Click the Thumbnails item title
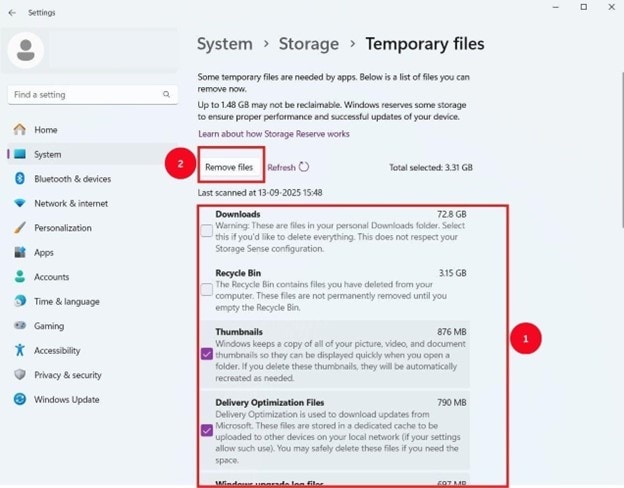Viewport: 624px width, 488px height. click(239, 332)
